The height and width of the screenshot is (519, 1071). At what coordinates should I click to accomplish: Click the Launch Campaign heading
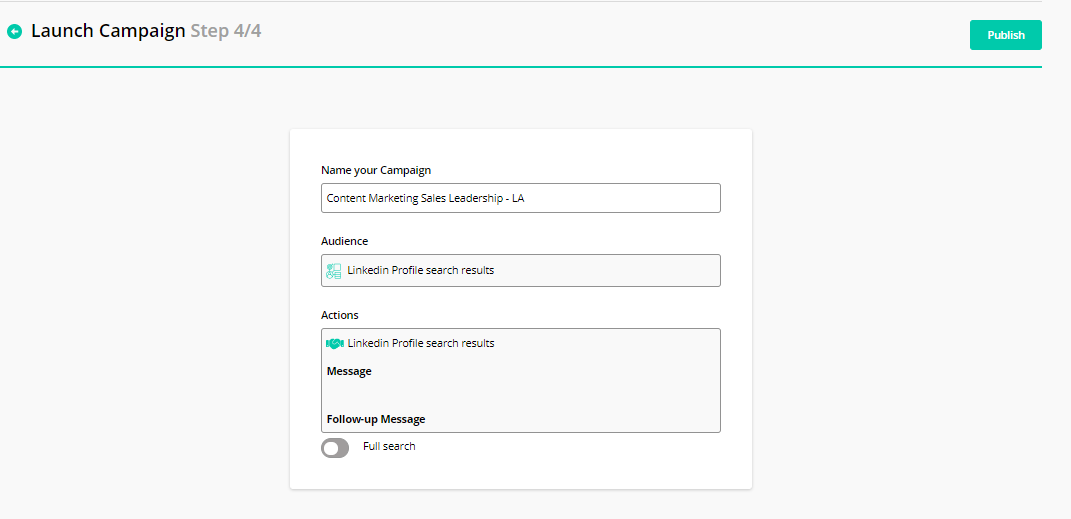click(x=108, y=31)
